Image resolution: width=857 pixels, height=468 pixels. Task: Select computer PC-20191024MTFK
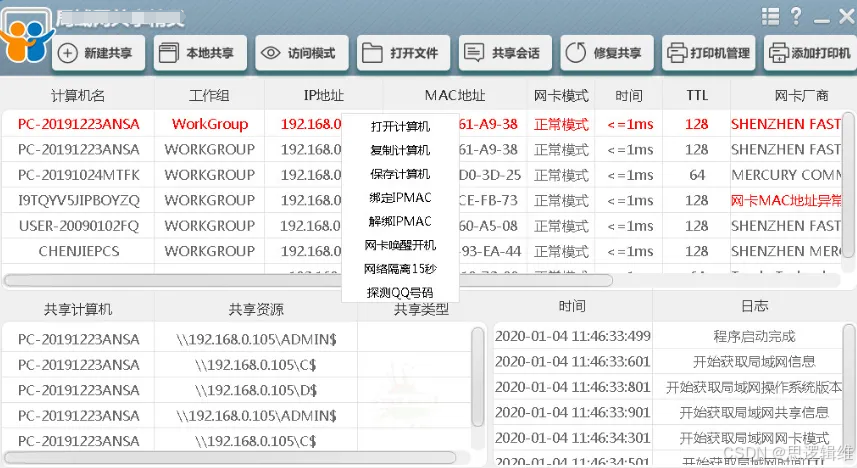pyautogui.click(x=79, y=175)
